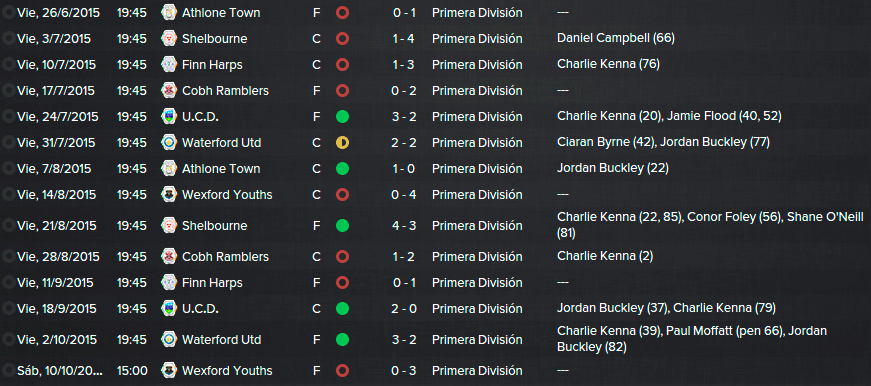Click green win indicator on U.C.D. 3-2 match

(x=342, y=117)
